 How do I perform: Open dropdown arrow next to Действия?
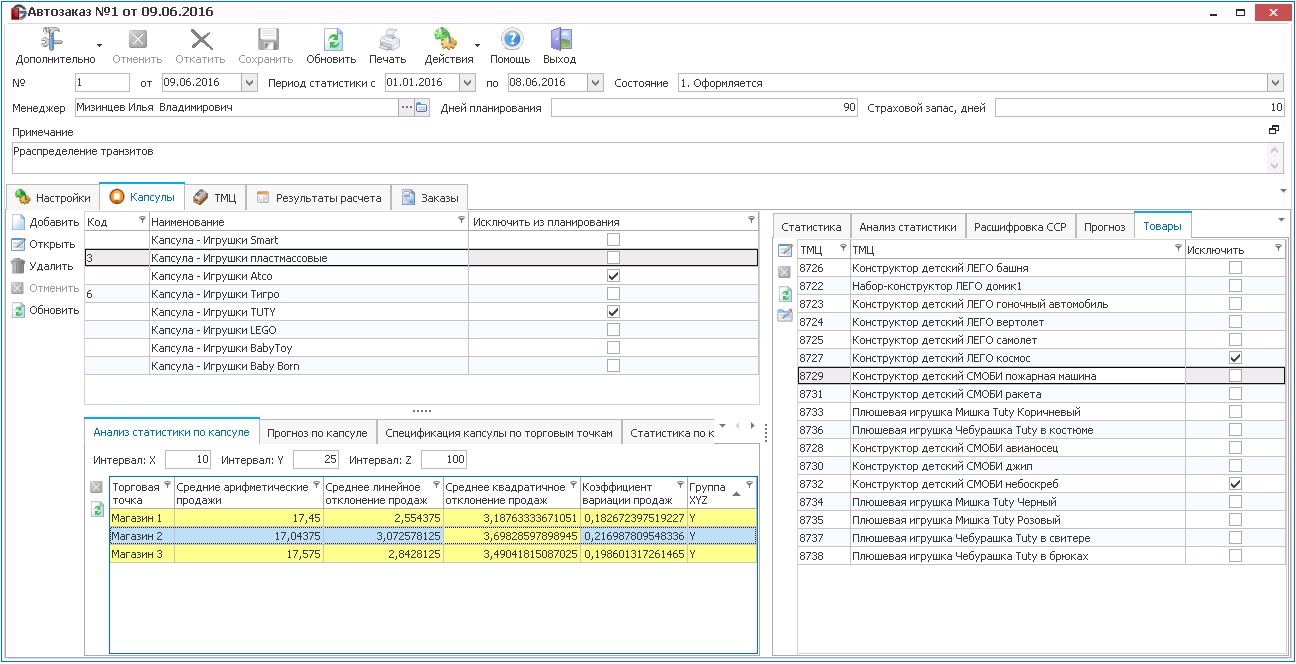click(x=478, y=45)
